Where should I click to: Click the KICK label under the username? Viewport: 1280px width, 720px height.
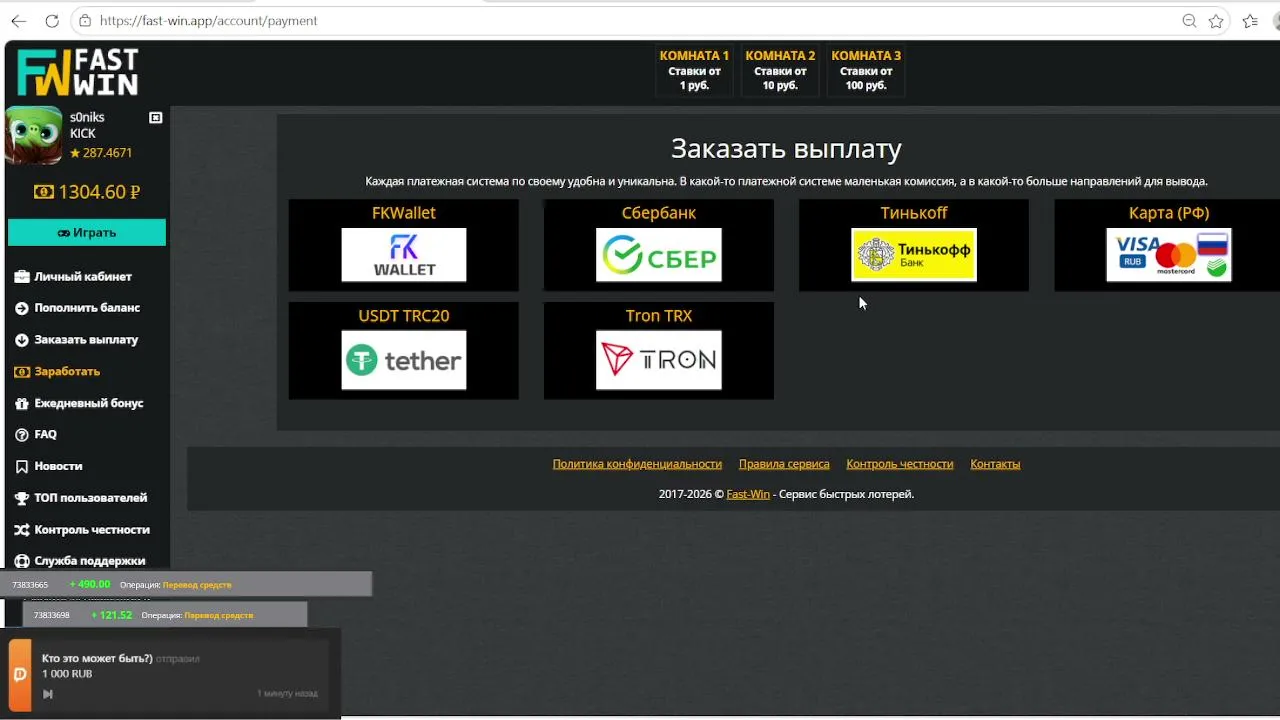[83, 134]
